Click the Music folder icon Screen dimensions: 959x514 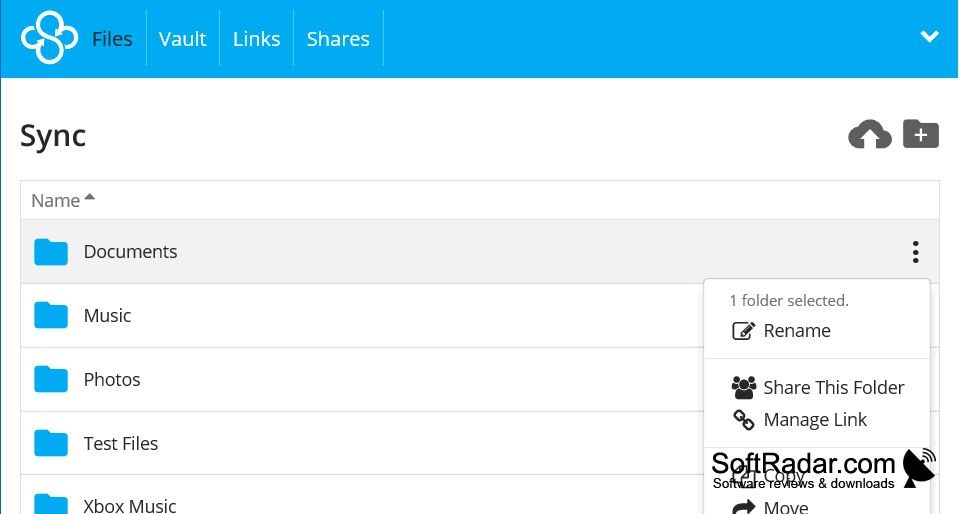(51, 316)
